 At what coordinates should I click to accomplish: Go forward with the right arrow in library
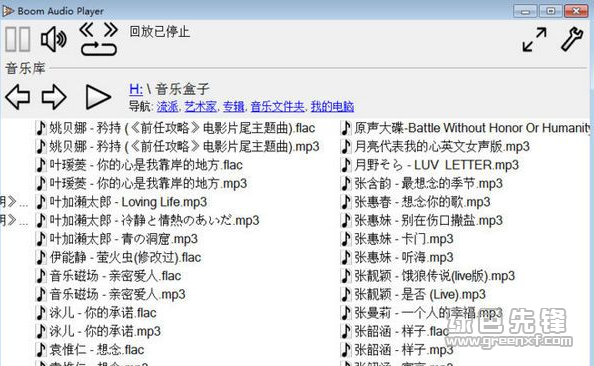pos(54,97)
